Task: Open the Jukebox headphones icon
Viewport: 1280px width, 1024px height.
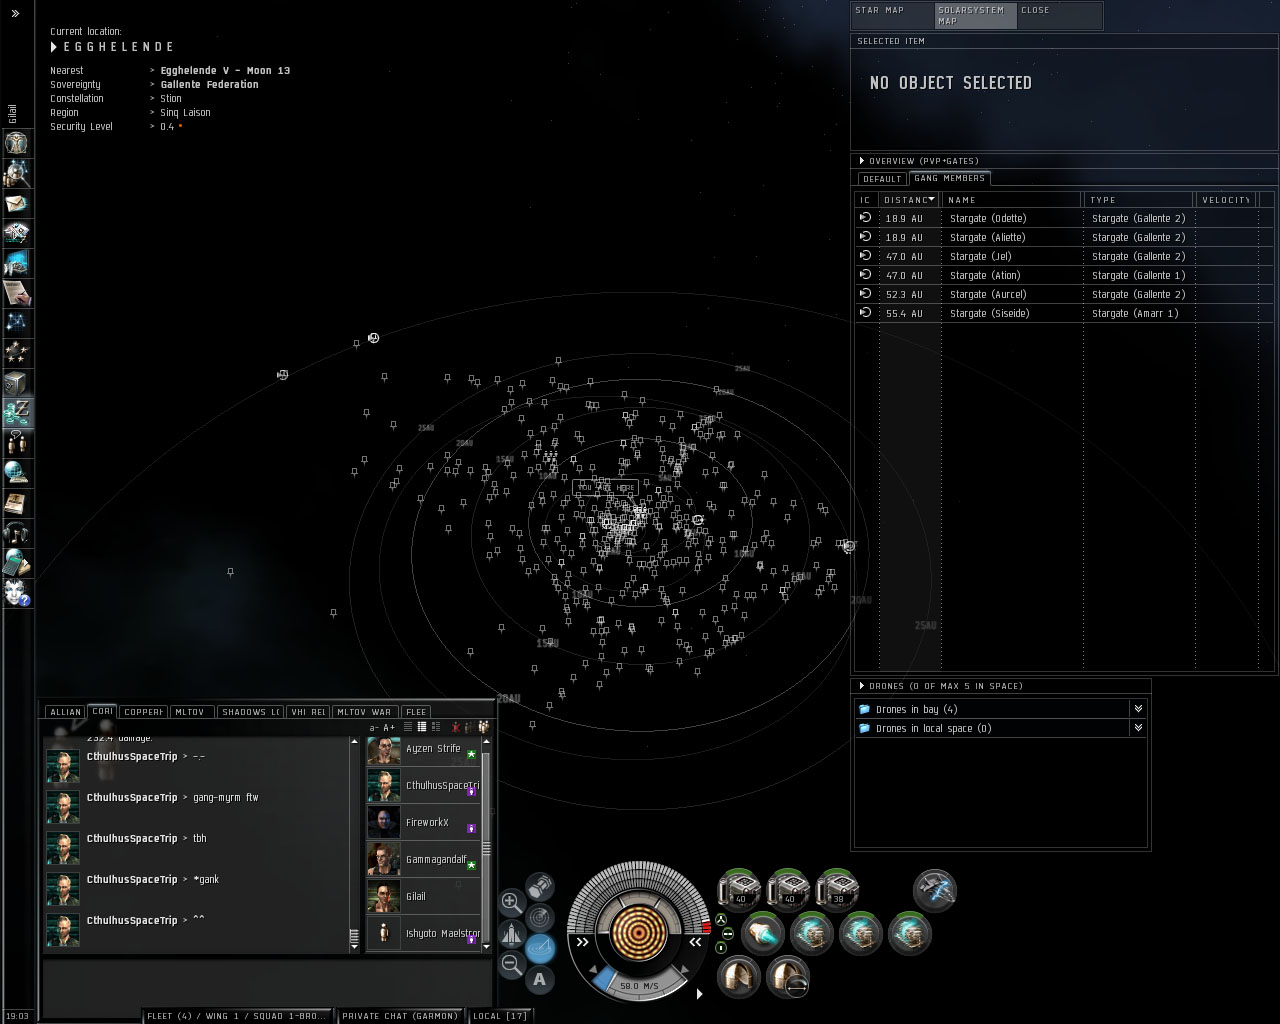Action: pos(17,533)
